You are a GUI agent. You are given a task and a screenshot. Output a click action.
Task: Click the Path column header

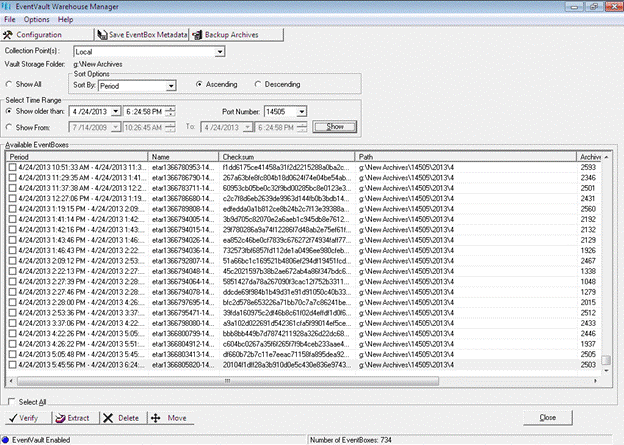466,157
